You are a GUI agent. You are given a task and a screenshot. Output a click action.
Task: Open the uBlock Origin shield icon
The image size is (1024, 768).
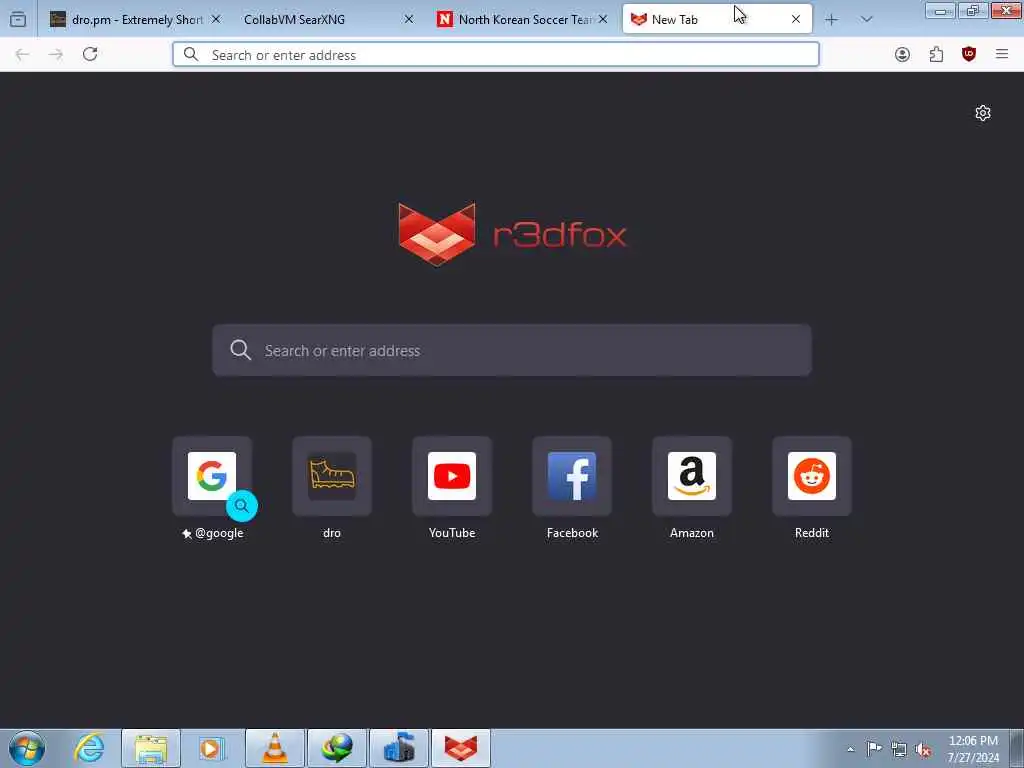pyautogui.click(x=968, y=54)
